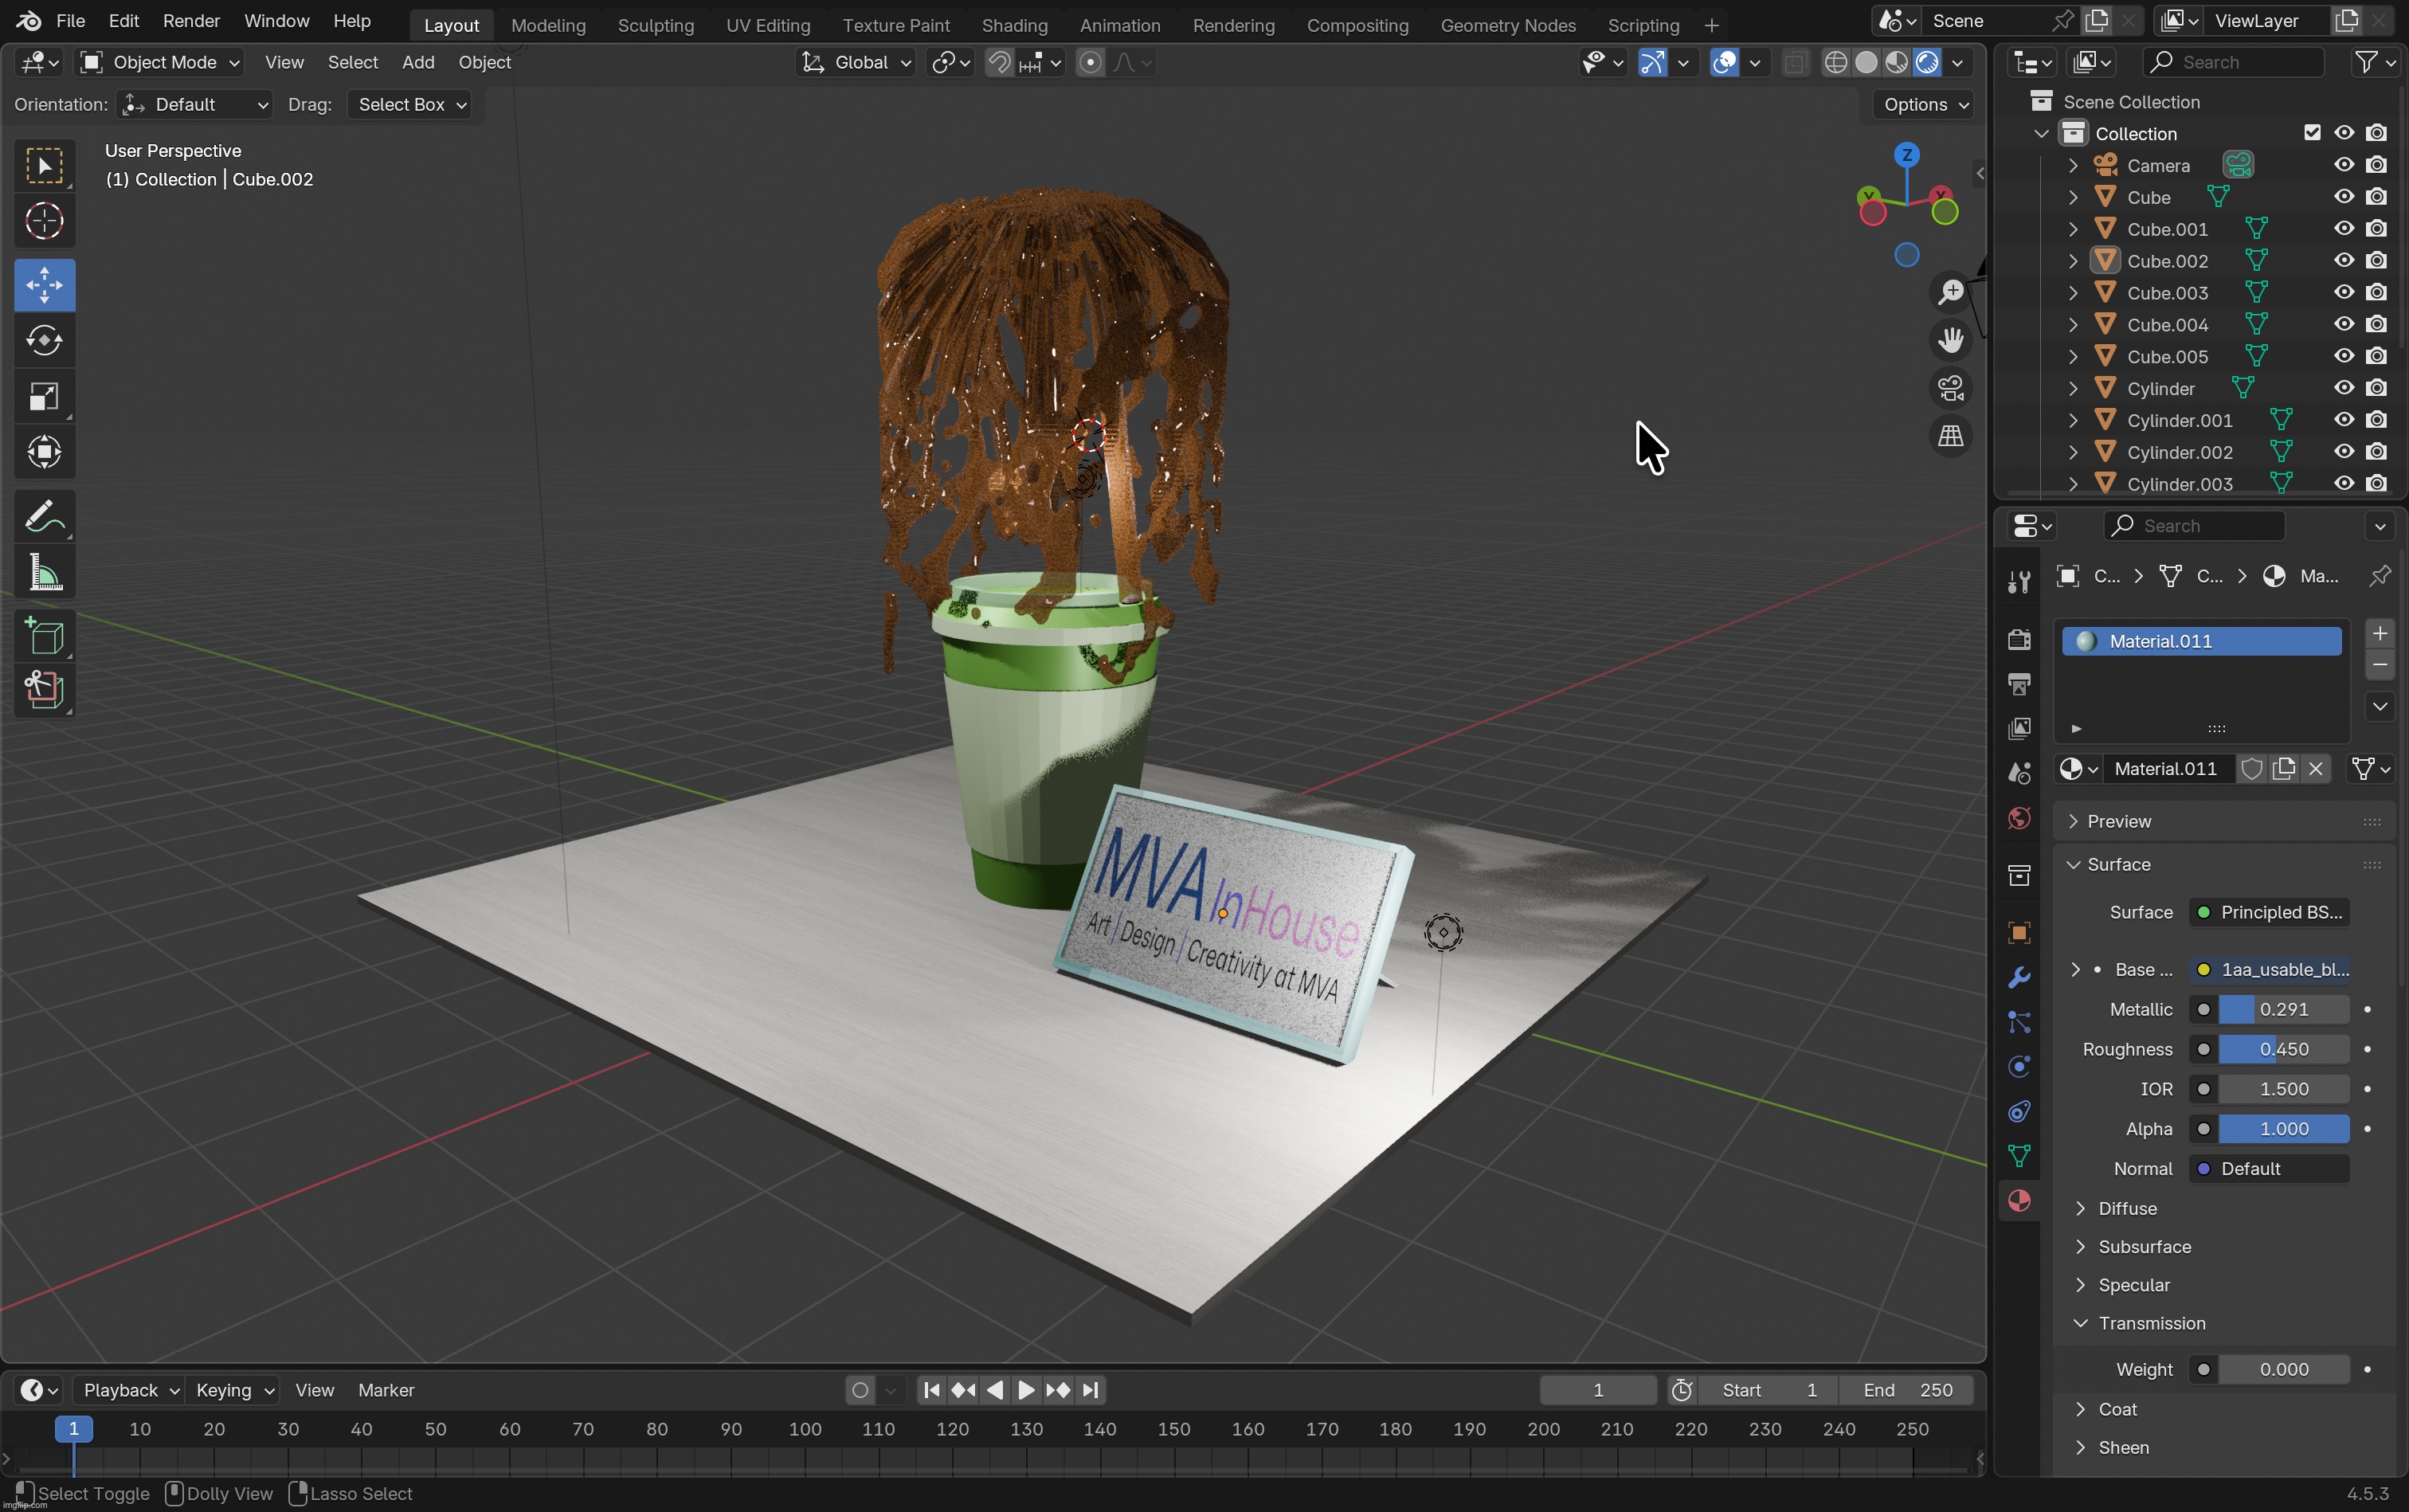
Task: Jump to the last frame
Action: click(1091, 1390)
